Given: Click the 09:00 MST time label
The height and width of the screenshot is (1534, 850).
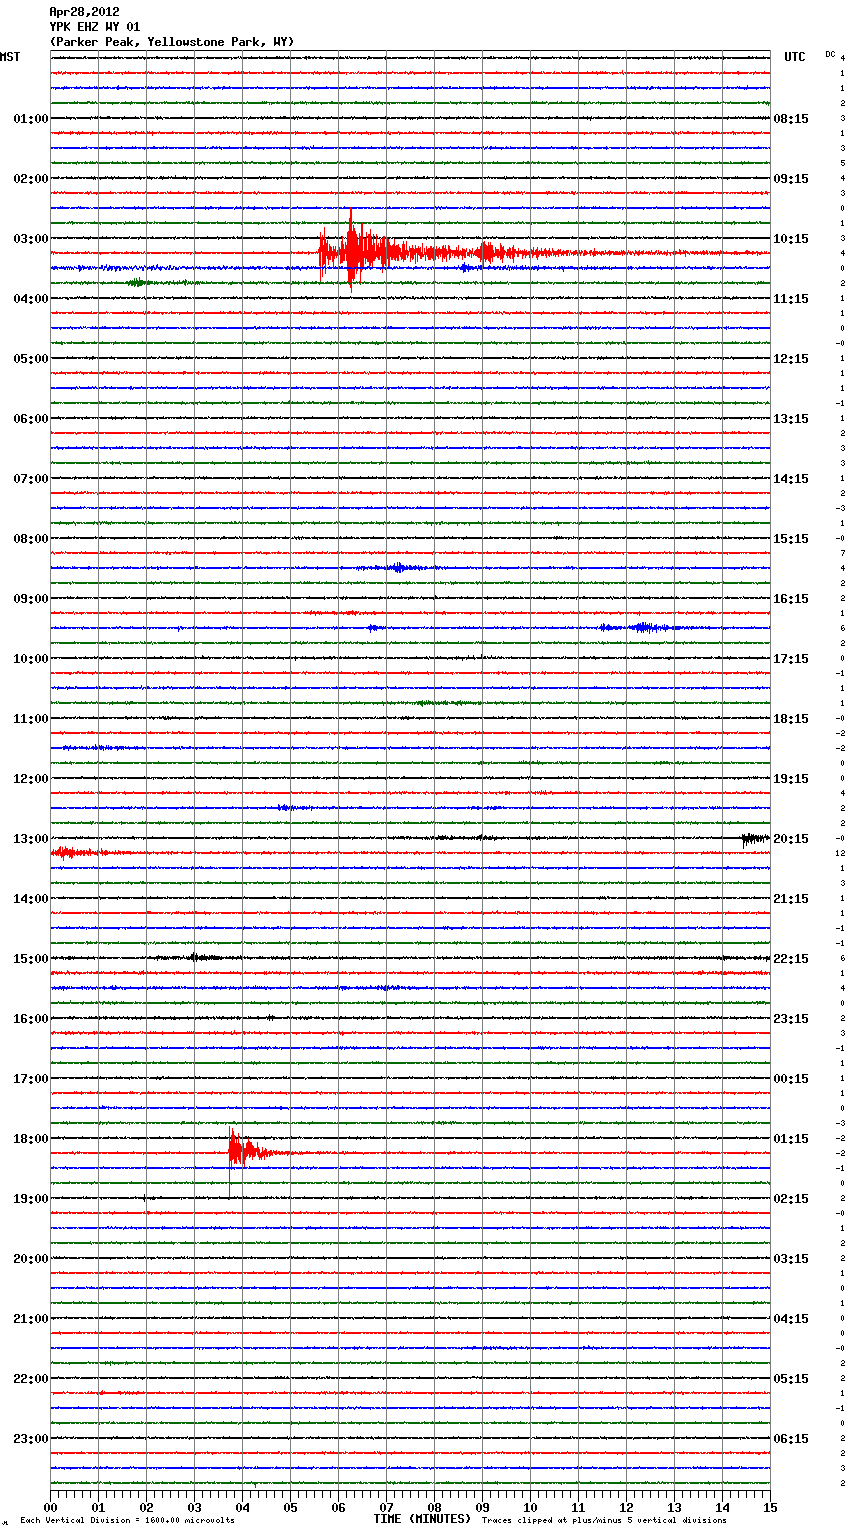Looking at the screenshot, I should [x=31, y=599].
